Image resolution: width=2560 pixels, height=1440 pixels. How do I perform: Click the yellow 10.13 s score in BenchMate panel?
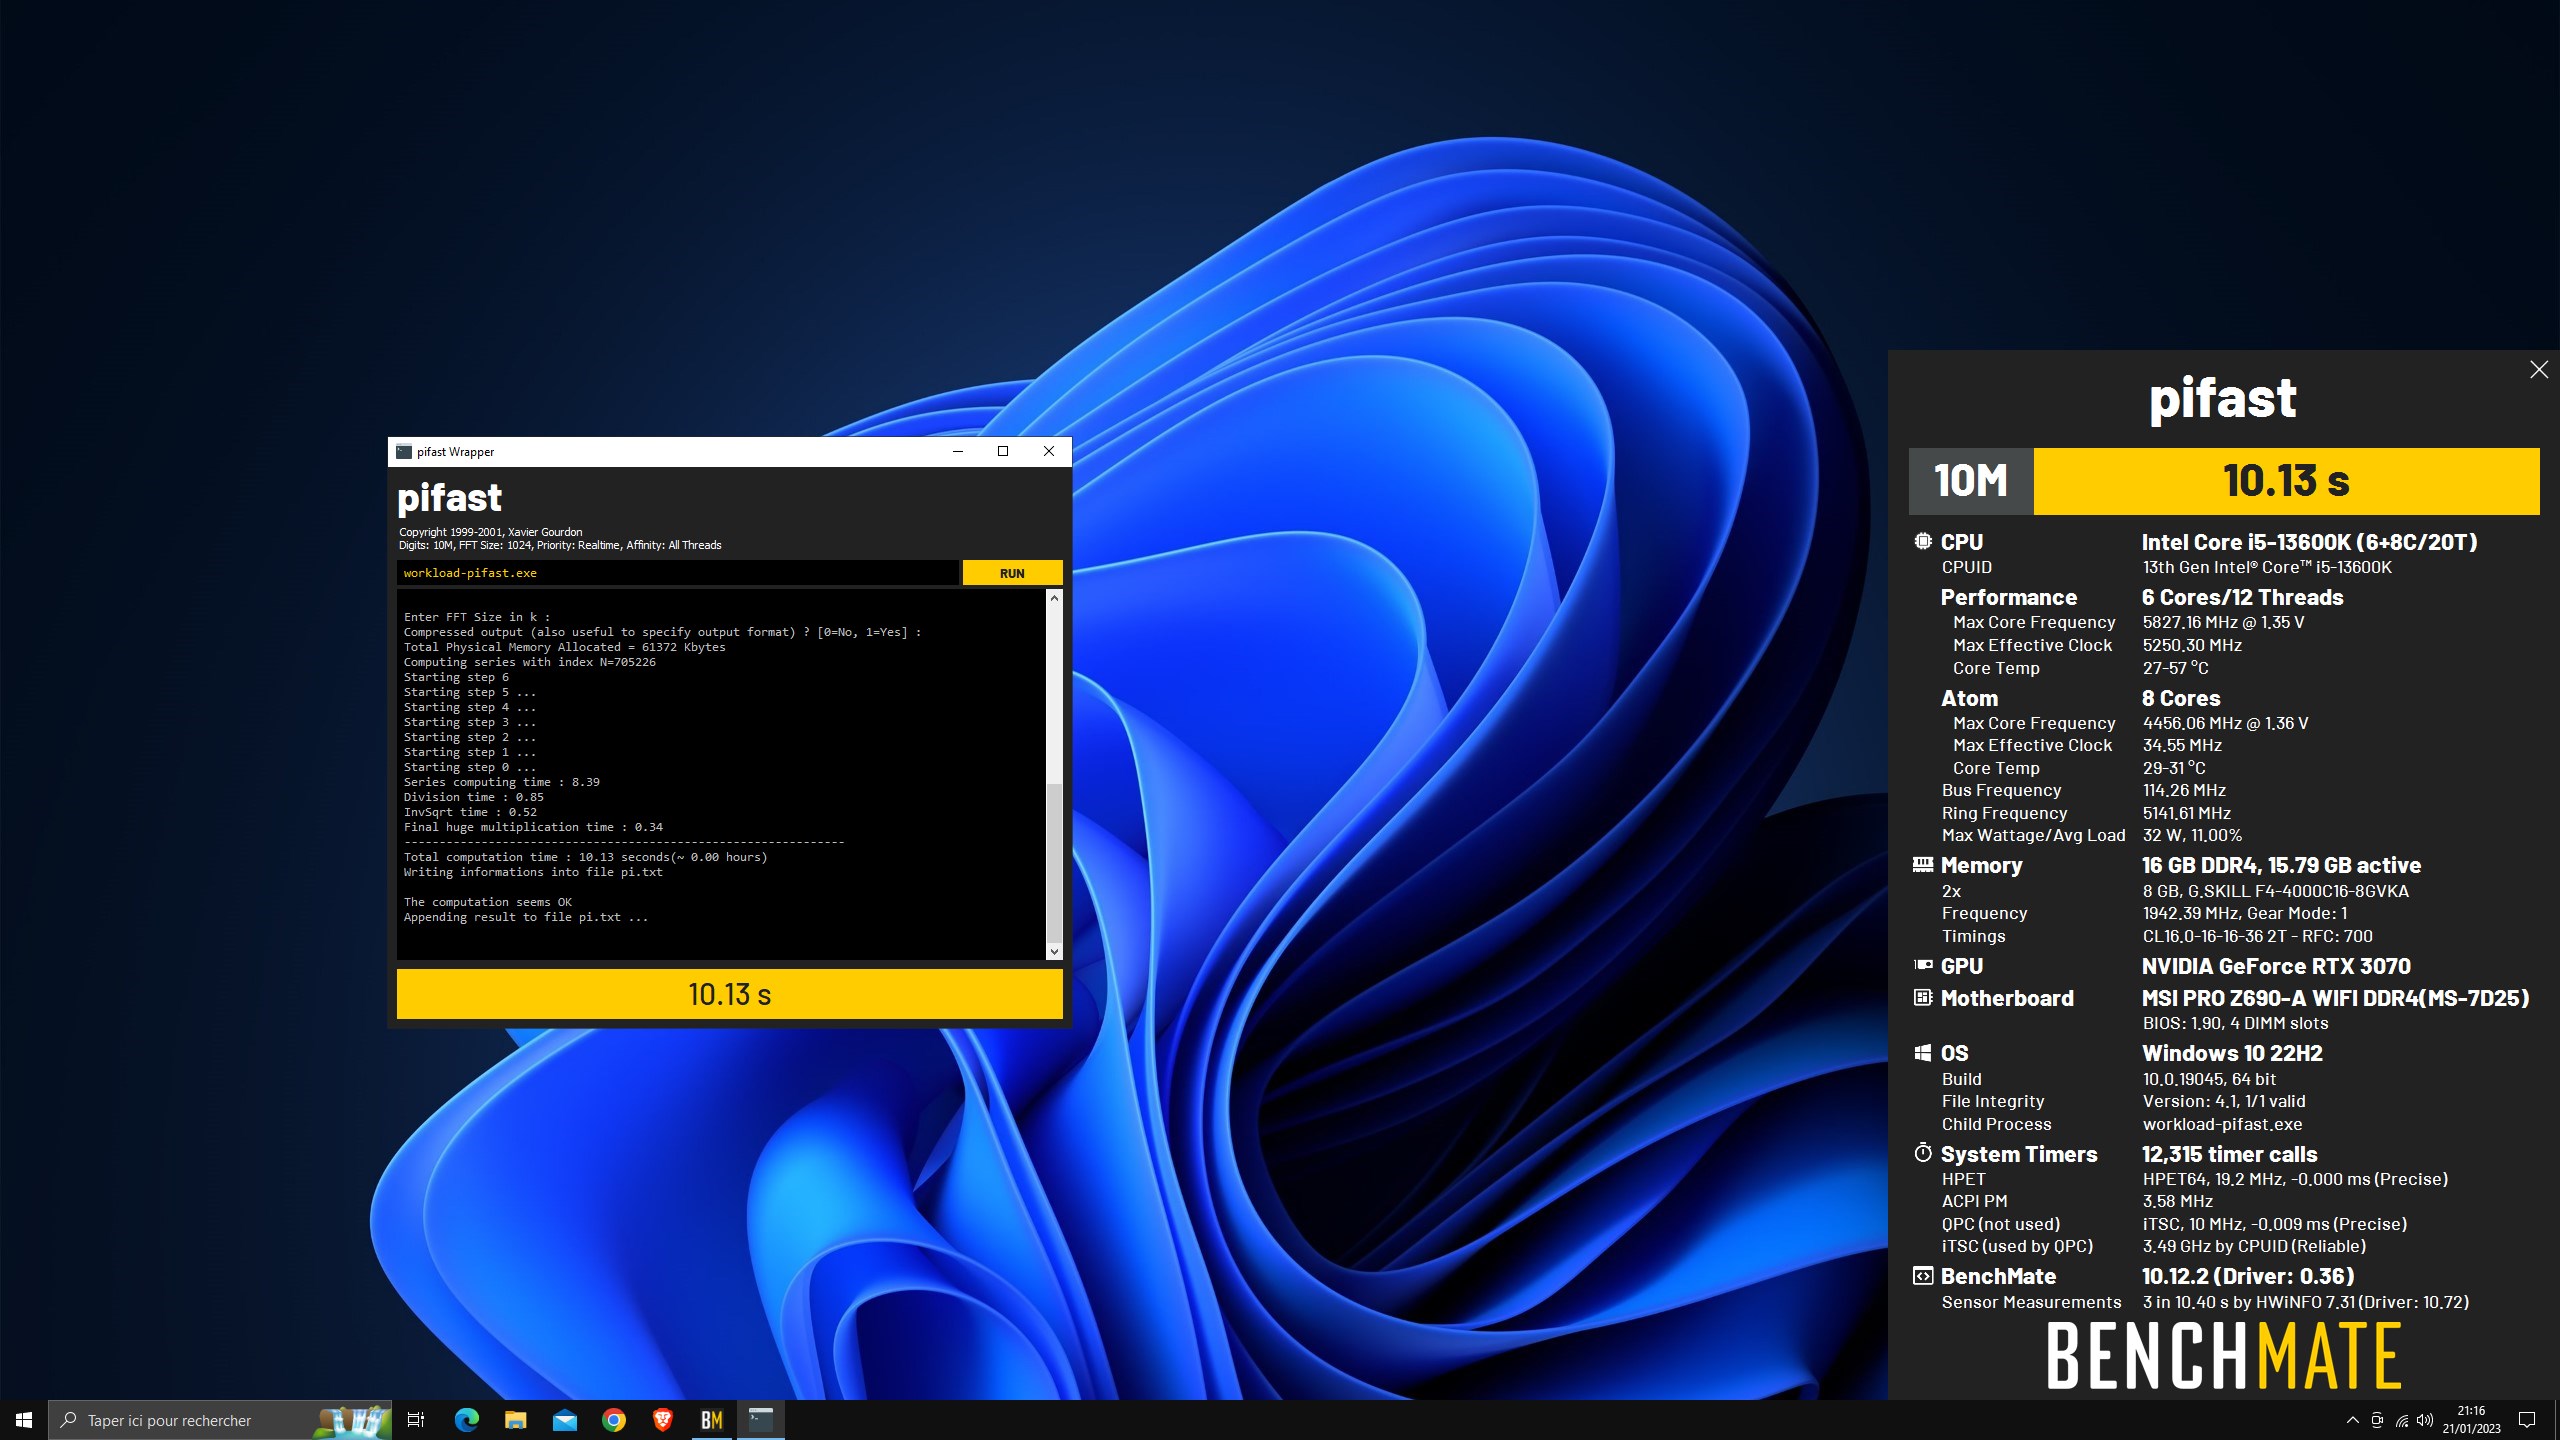(2286, 481)
